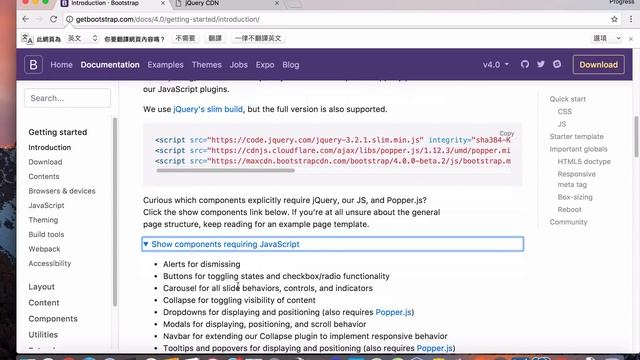Open Chrome three-dot menu
This screenshot has height=360, width=640.
631,19
